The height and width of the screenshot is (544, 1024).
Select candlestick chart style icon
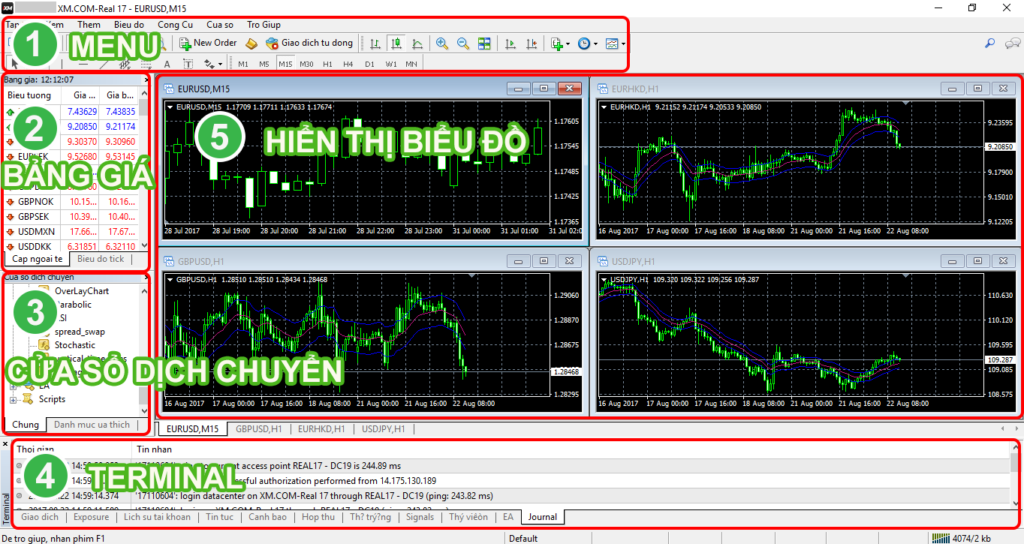tap(395, 43)
